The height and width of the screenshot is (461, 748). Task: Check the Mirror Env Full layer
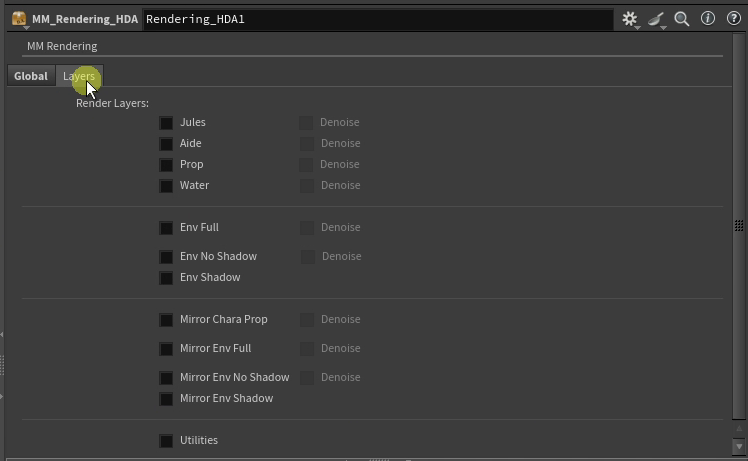166,349
